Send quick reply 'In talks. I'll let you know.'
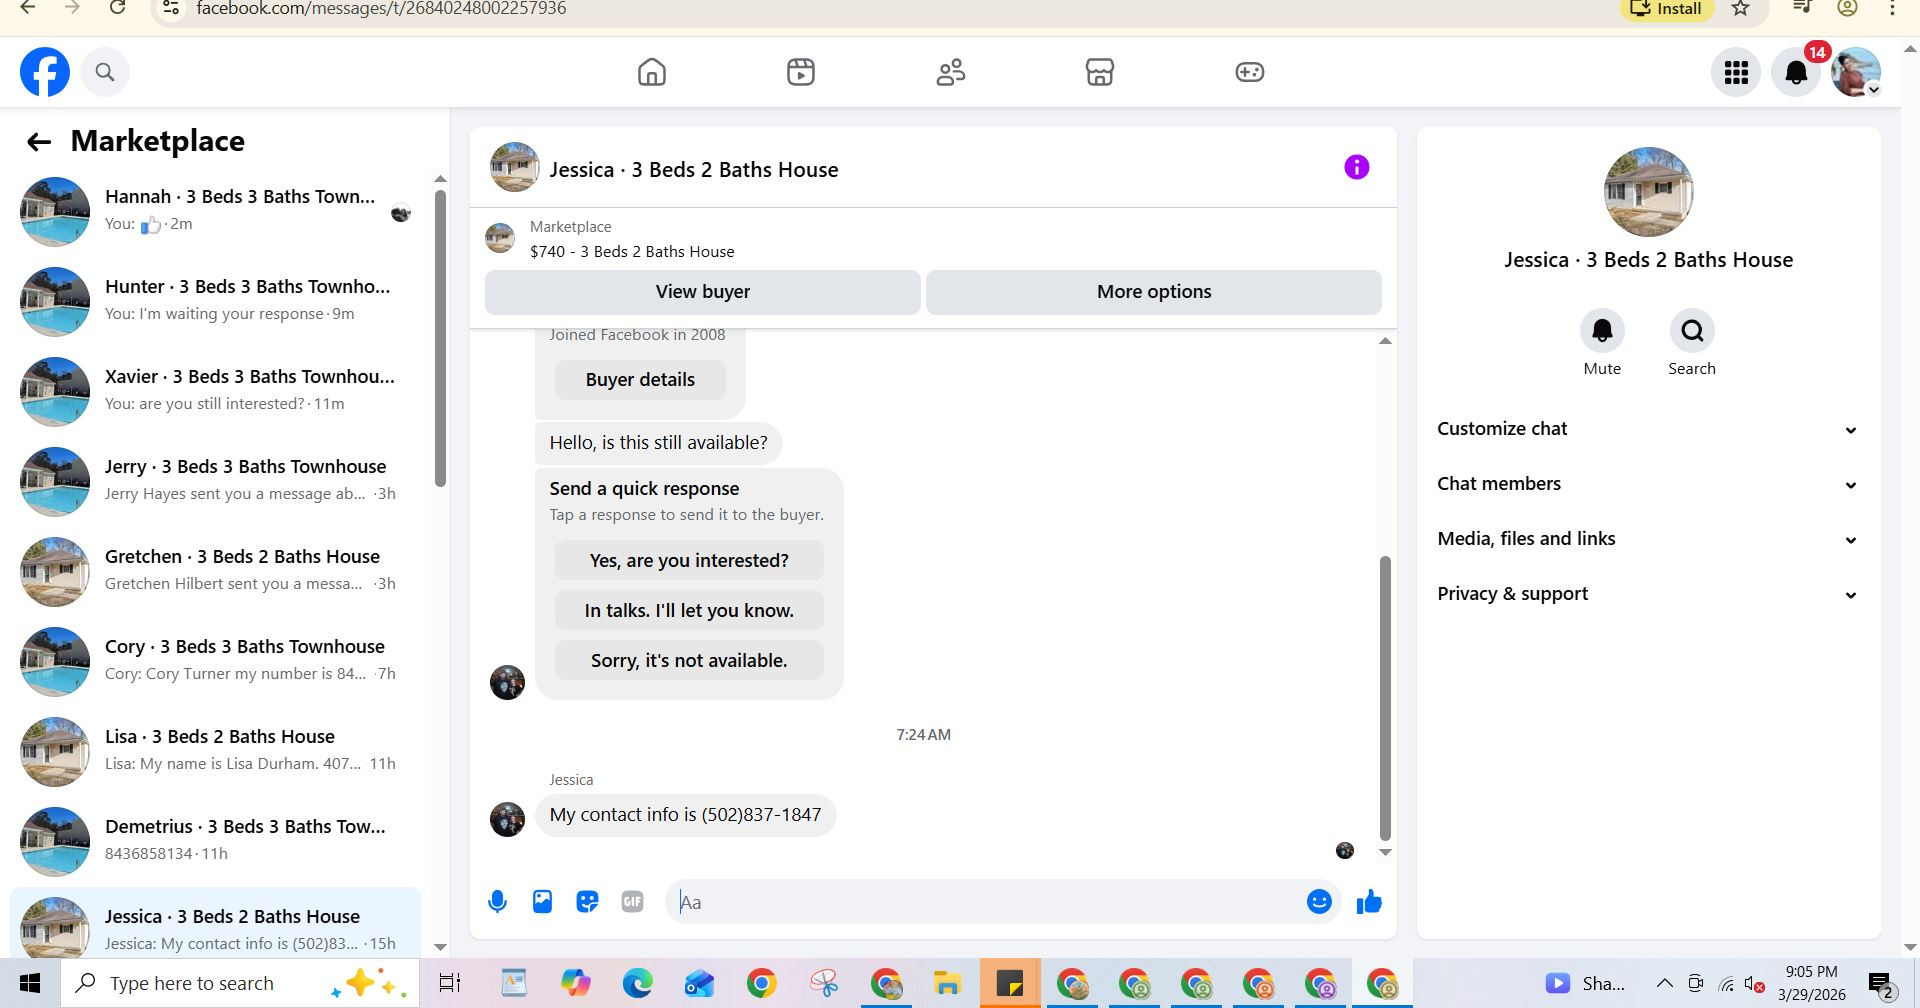Screen dimensions: 1920x1008 [x=689, y=611]
